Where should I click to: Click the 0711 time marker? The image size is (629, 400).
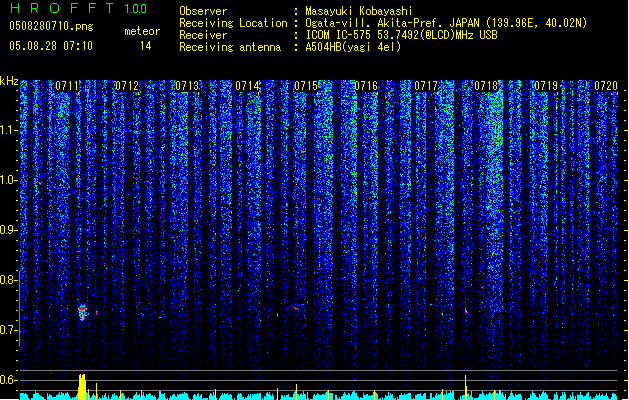(x=67, y=86)
